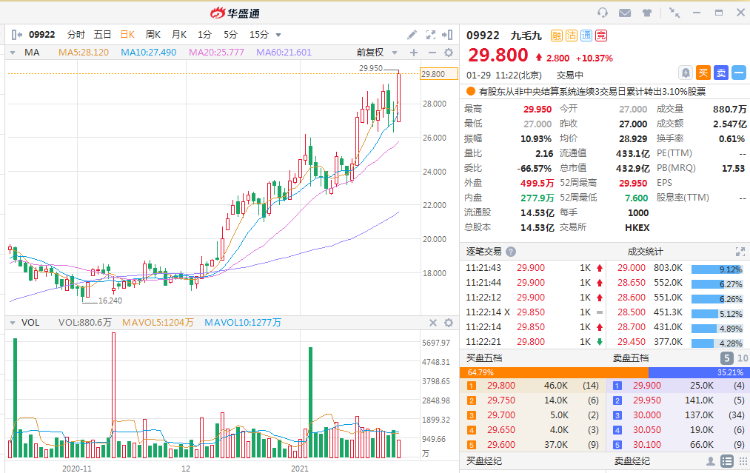750x473 pixels.
Task: Open the 逐笔交易 help question mark
Action: click(511, 251)
